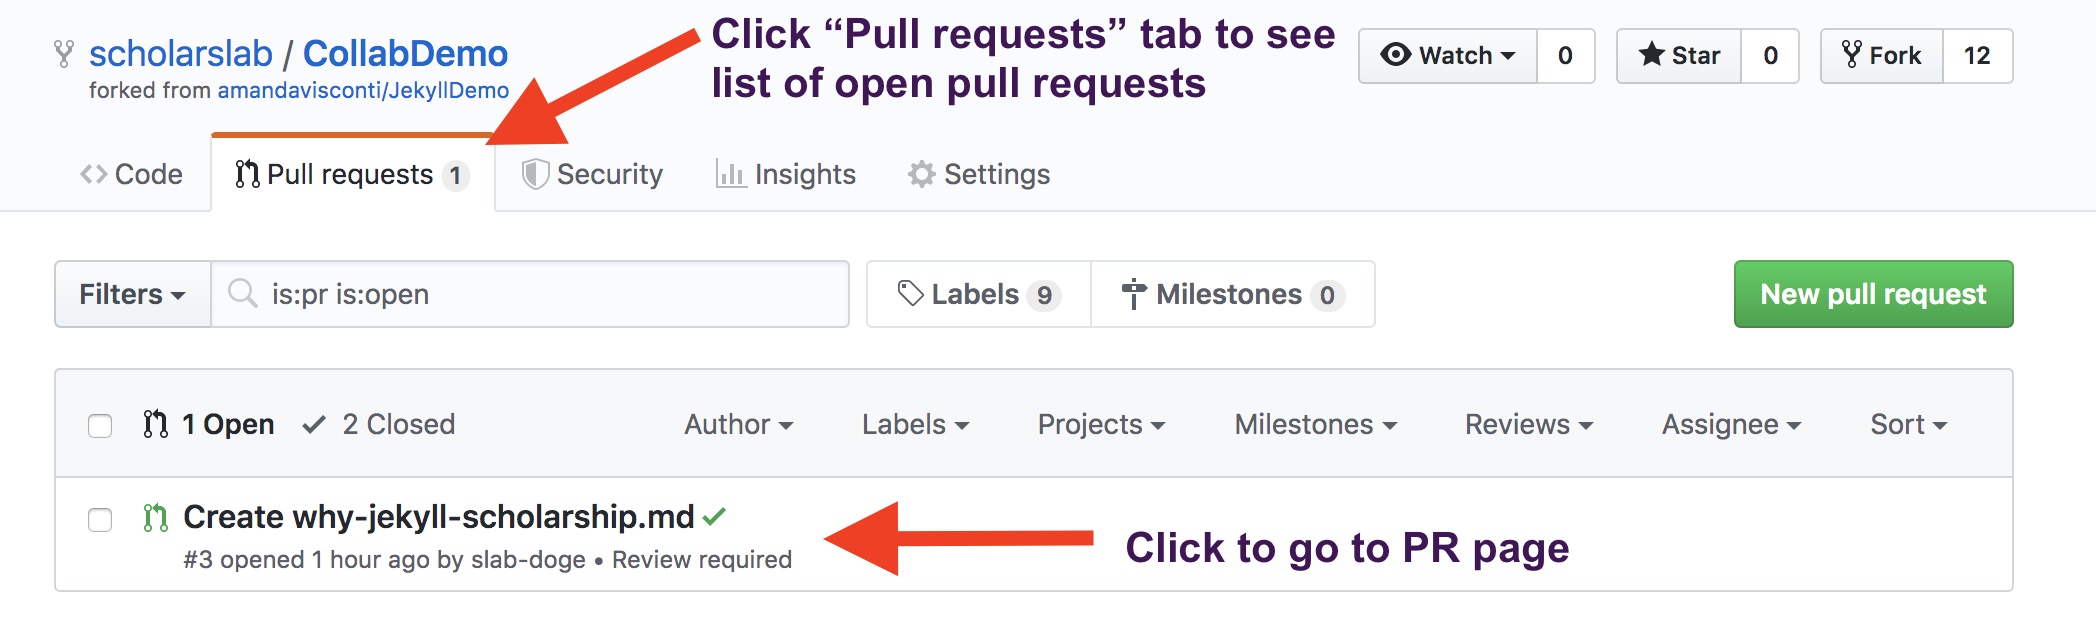Click the repository fork icon beside scholarslab

tap(64, 55)
